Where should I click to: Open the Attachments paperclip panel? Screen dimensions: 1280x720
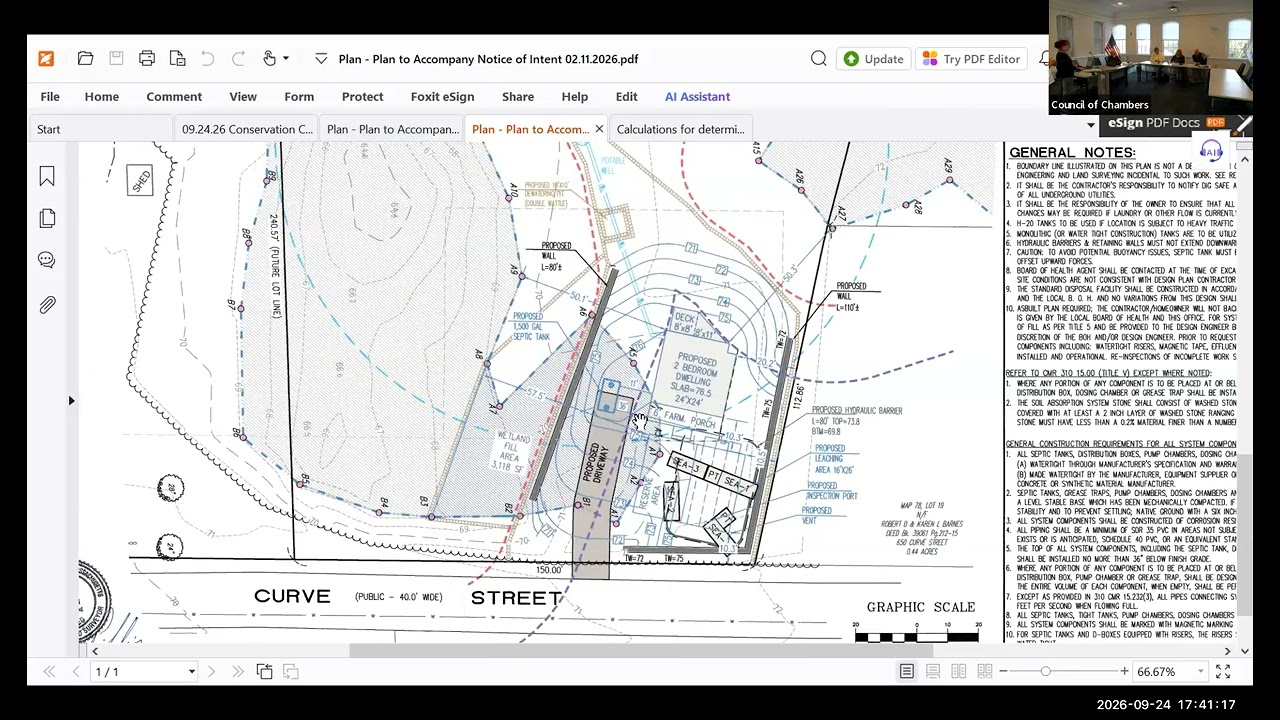[47, 304]
